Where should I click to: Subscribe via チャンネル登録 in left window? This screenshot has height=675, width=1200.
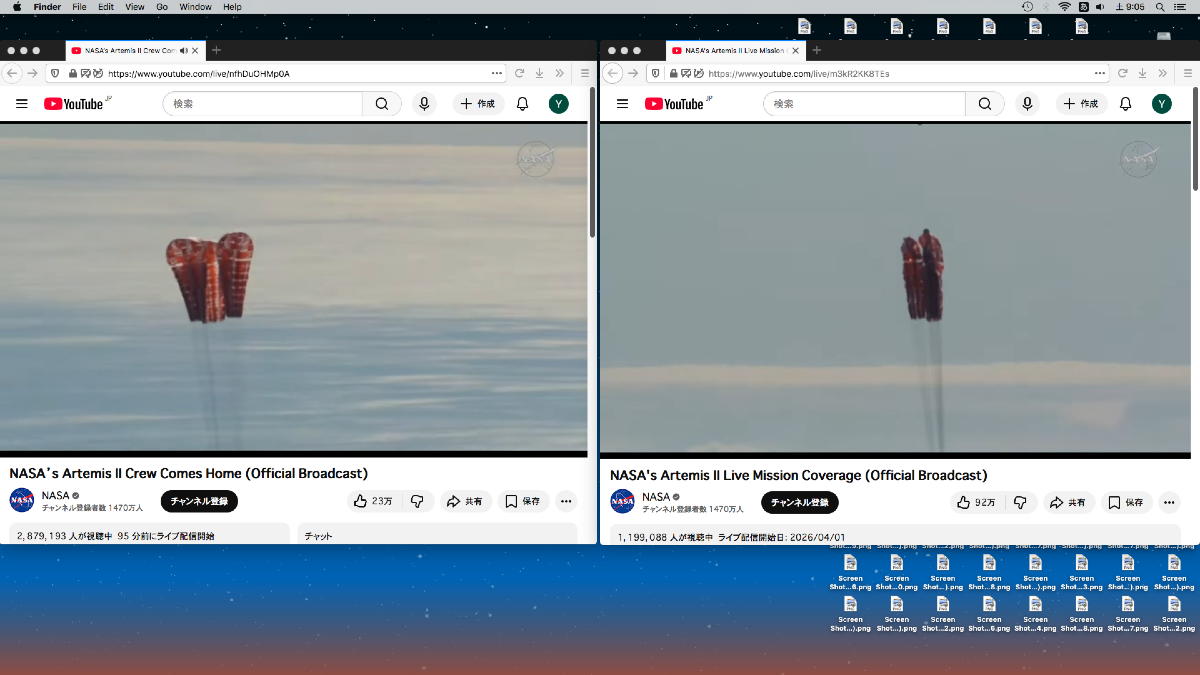(199, 501)
